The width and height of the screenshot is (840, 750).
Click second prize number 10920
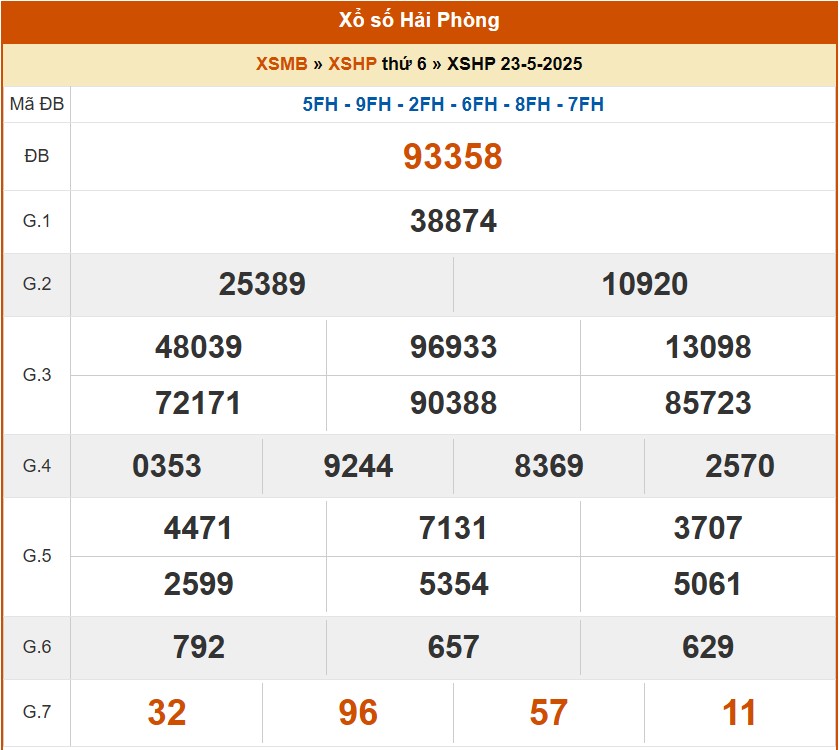(x=645, y=284)
